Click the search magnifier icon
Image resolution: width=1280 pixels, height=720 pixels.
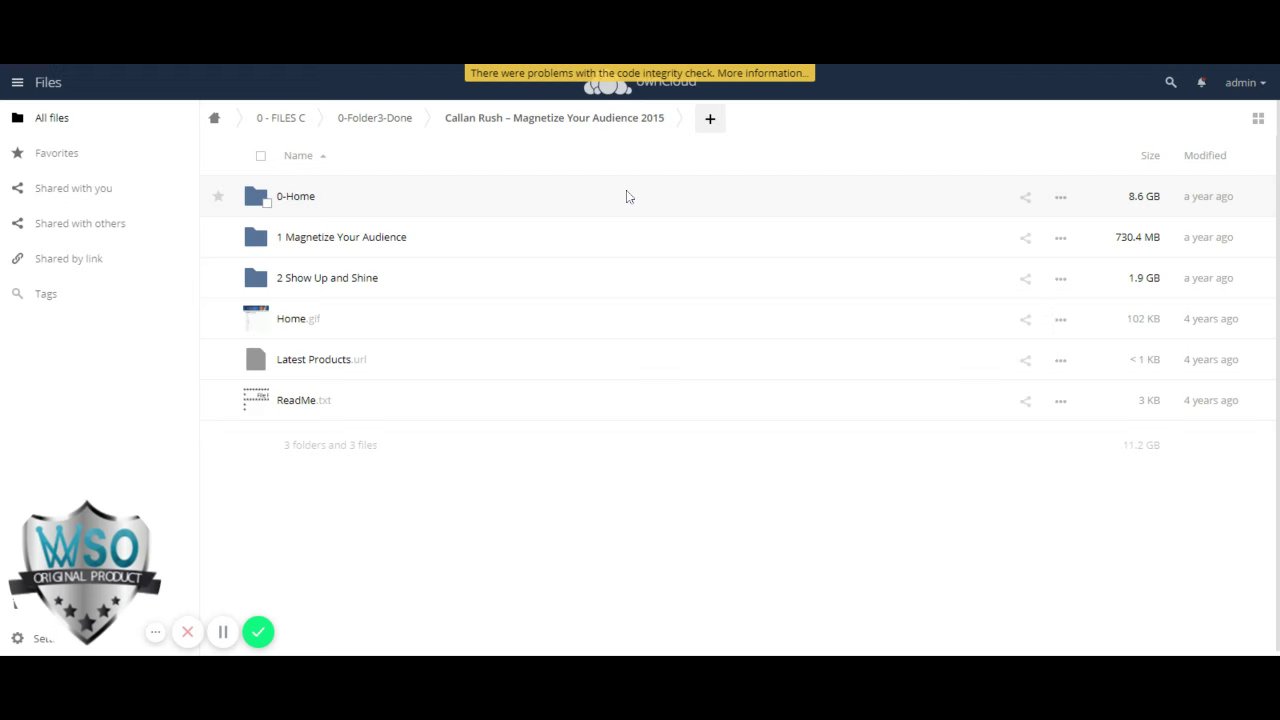pyautogui.click(x=1171, y=83)
